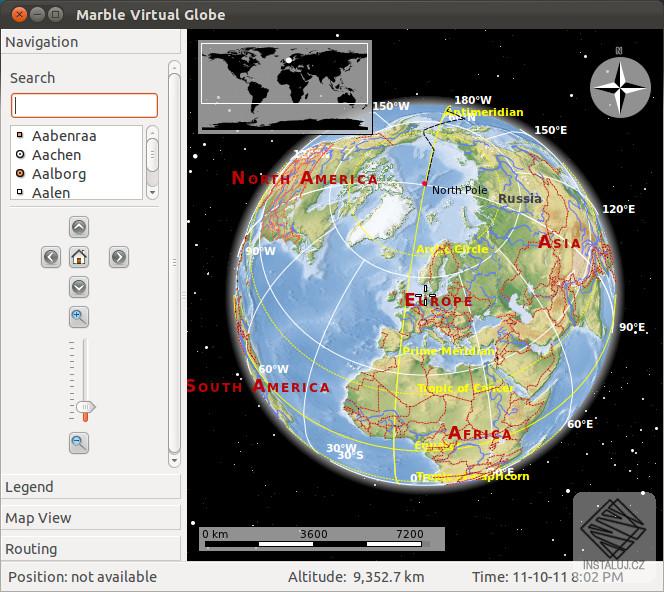Click the city list scrollbar down arrow
664x592 pixels.
click(x=152, y=193)
